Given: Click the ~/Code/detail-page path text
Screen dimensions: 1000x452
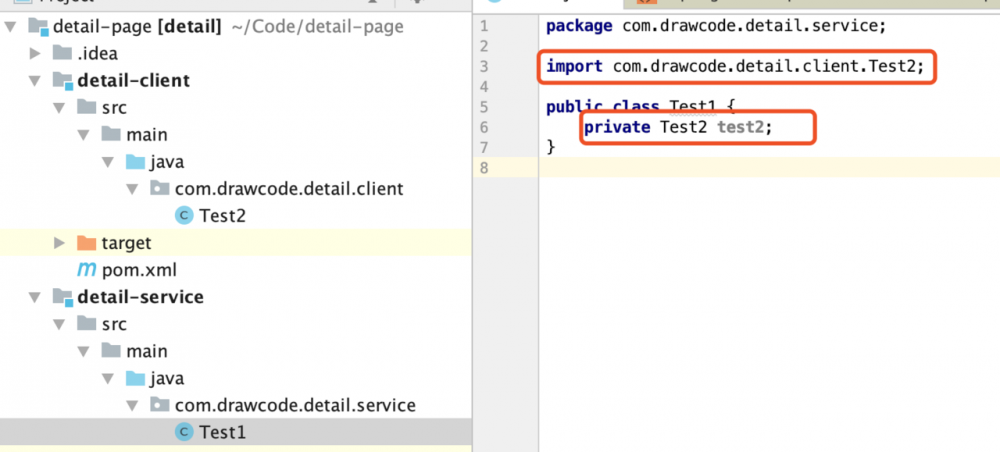Looking at the screenshot, I should click(317, 27).
